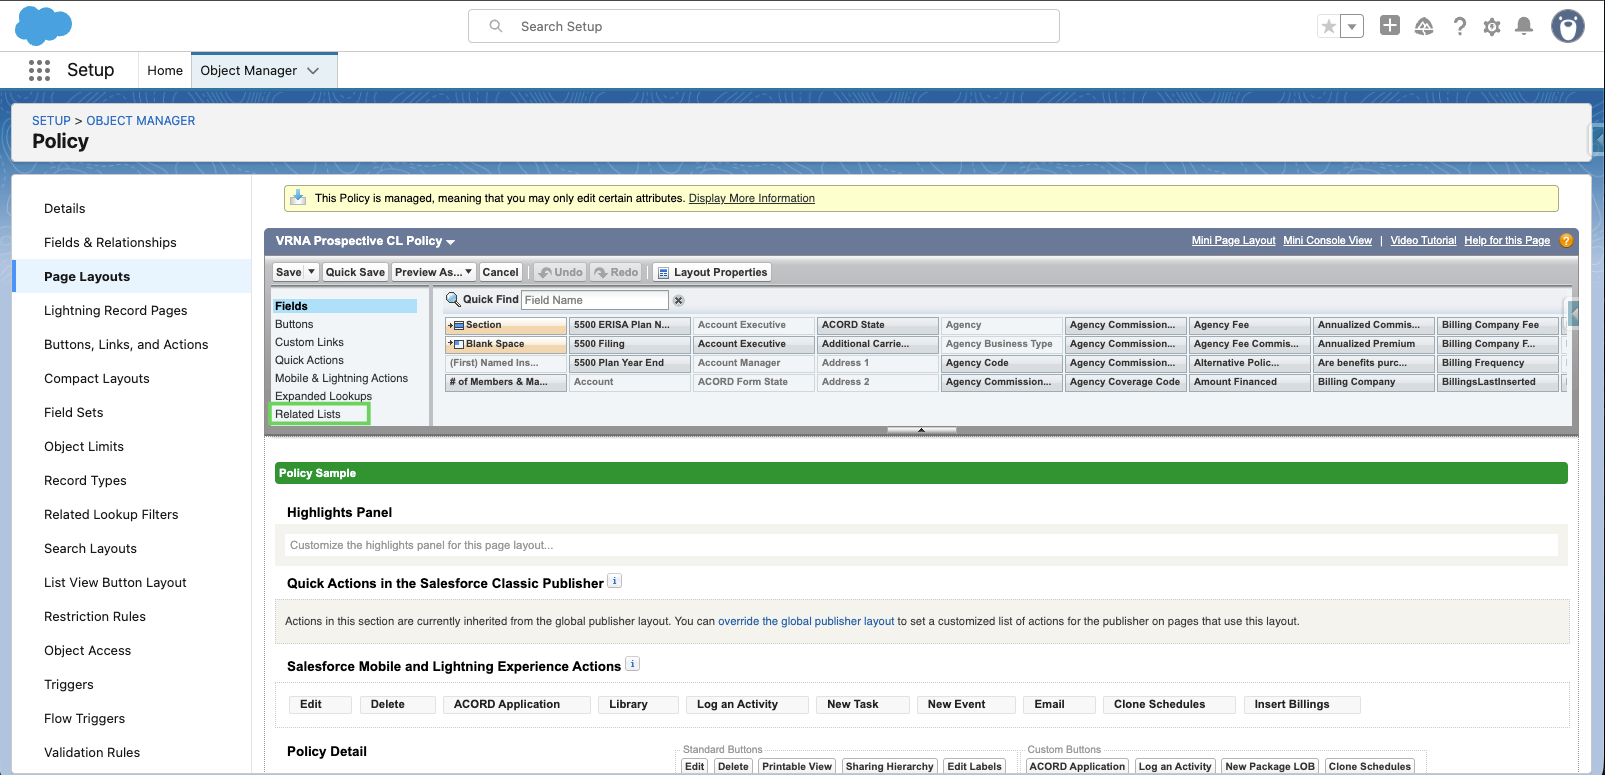Viewport: 1605px width, 775px height.
Task: Select Buttons category in the palette
Action: tap(294, 324)
